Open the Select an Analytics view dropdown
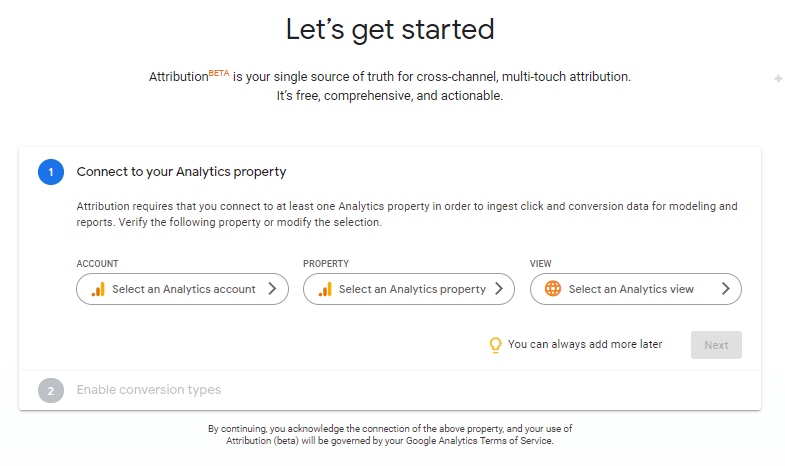This screenshot has height=466, width=785. 635,289
